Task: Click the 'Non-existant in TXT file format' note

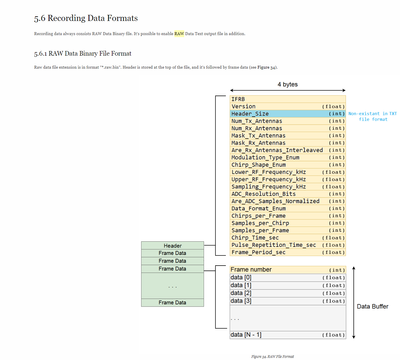Action: tap(373, 116)
